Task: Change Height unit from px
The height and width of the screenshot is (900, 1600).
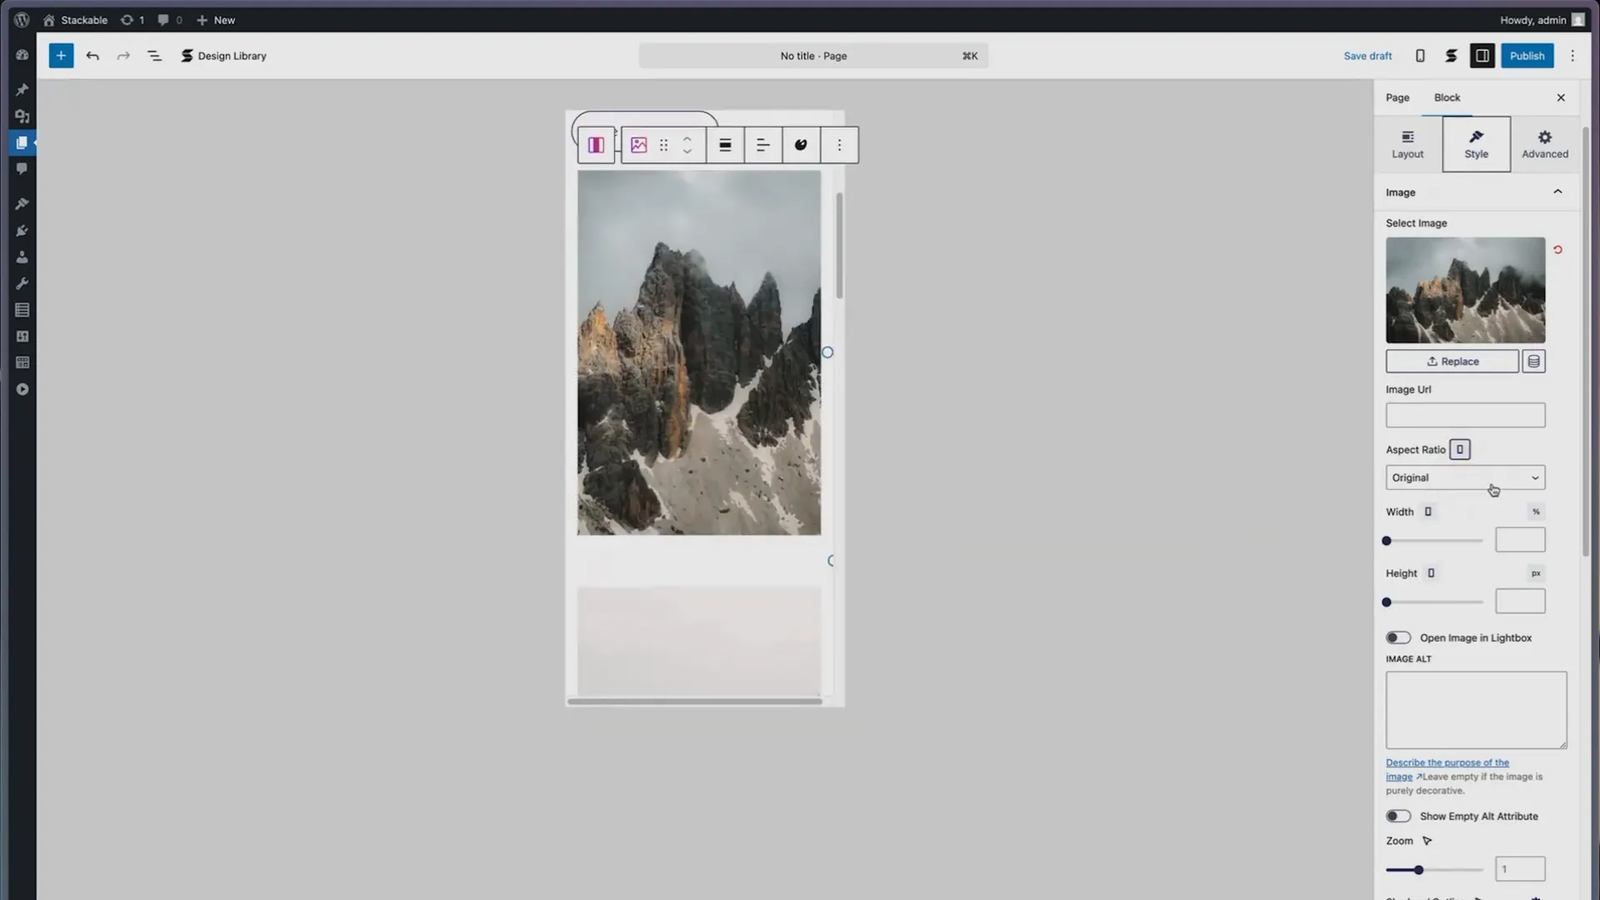Action: point(1536,573)
